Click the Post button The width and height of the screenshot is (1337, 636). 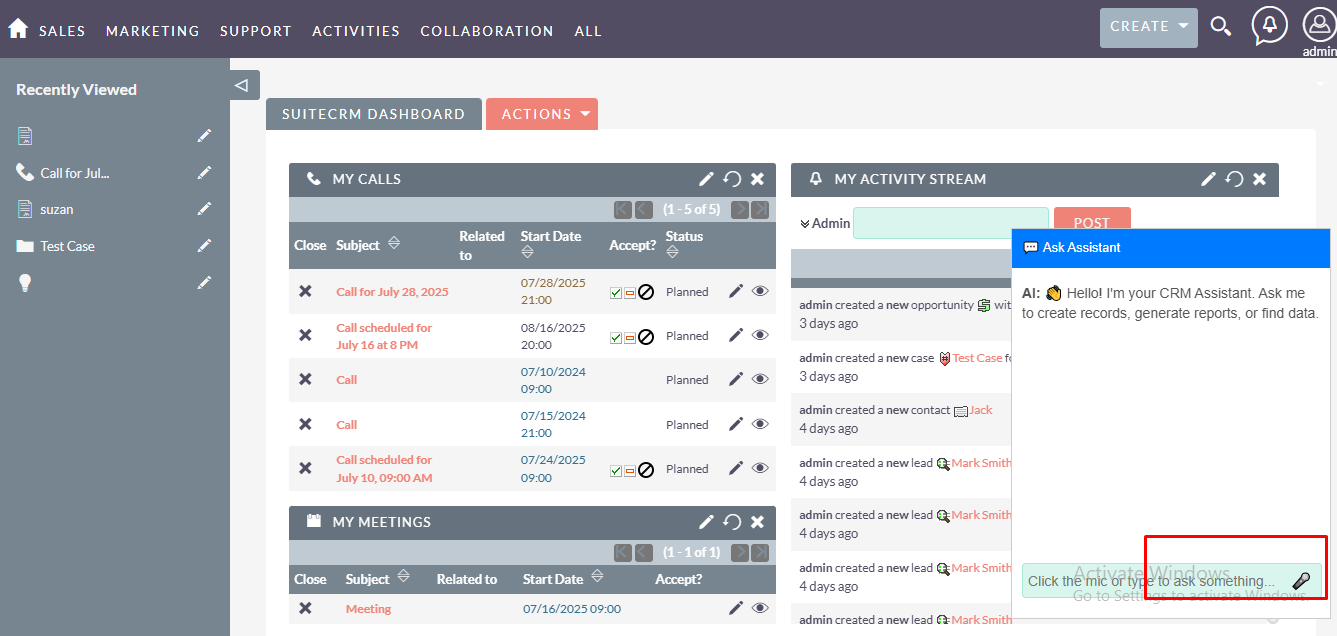[x=1091, y=223]
